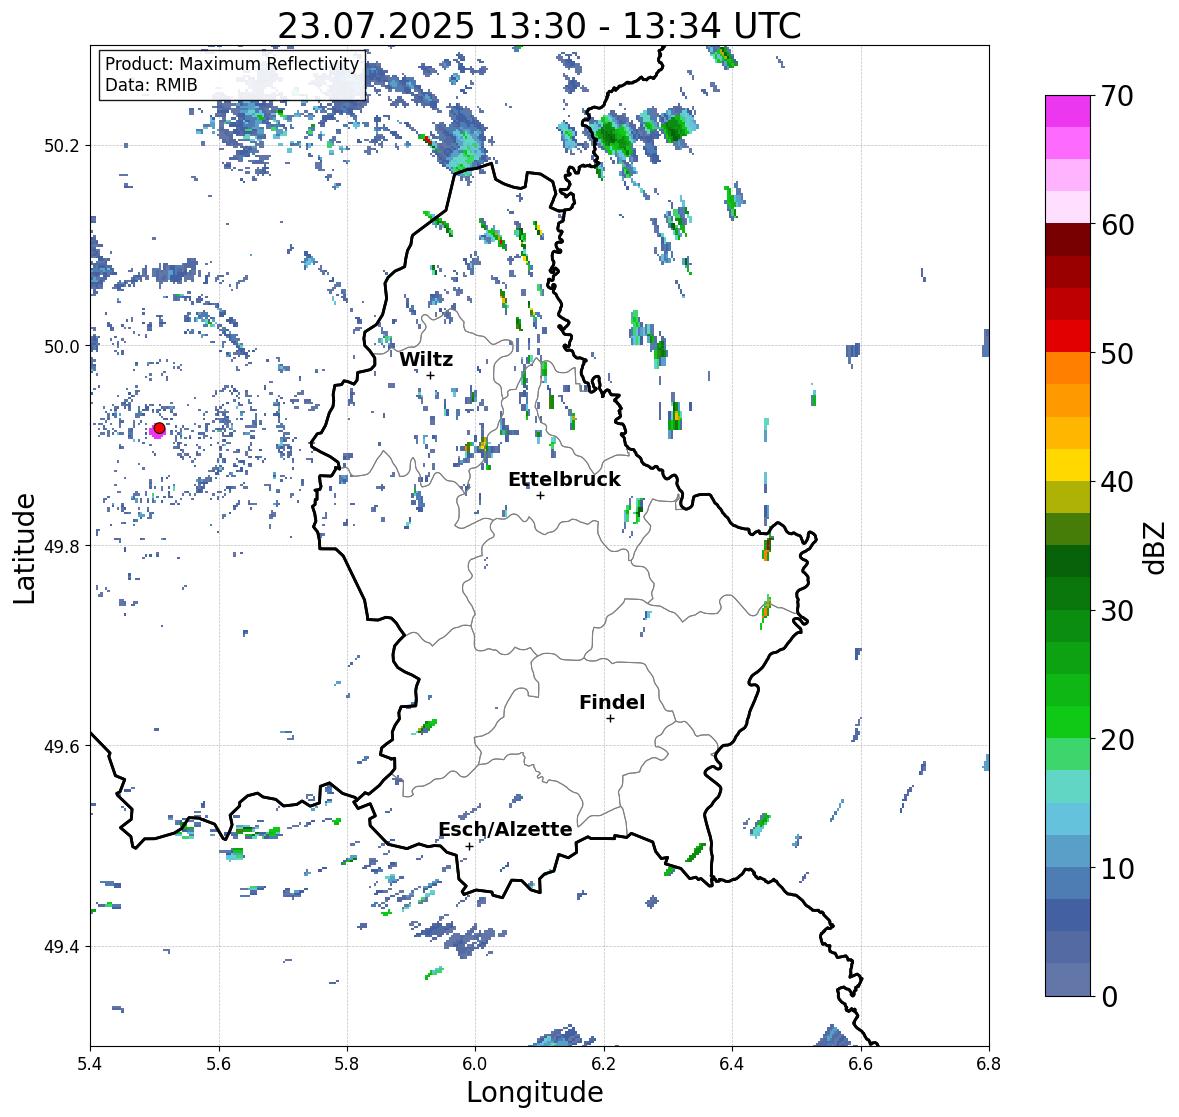Click the Wiltz station cross marker

coord(431,375)
